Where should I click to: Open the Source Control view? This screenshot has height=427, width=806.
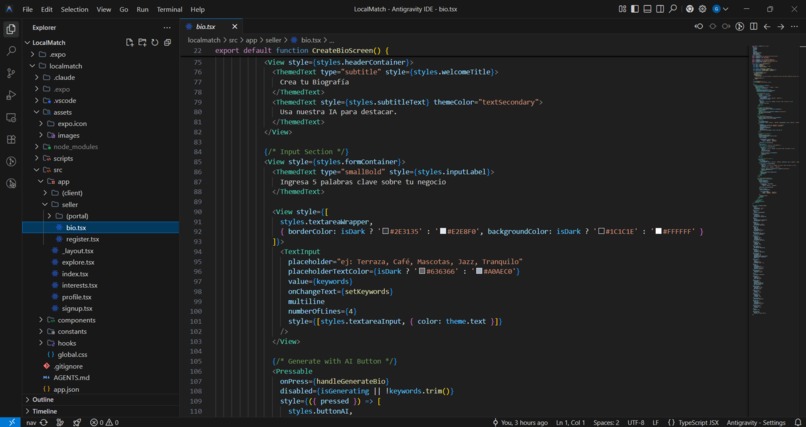coord(11,73)
